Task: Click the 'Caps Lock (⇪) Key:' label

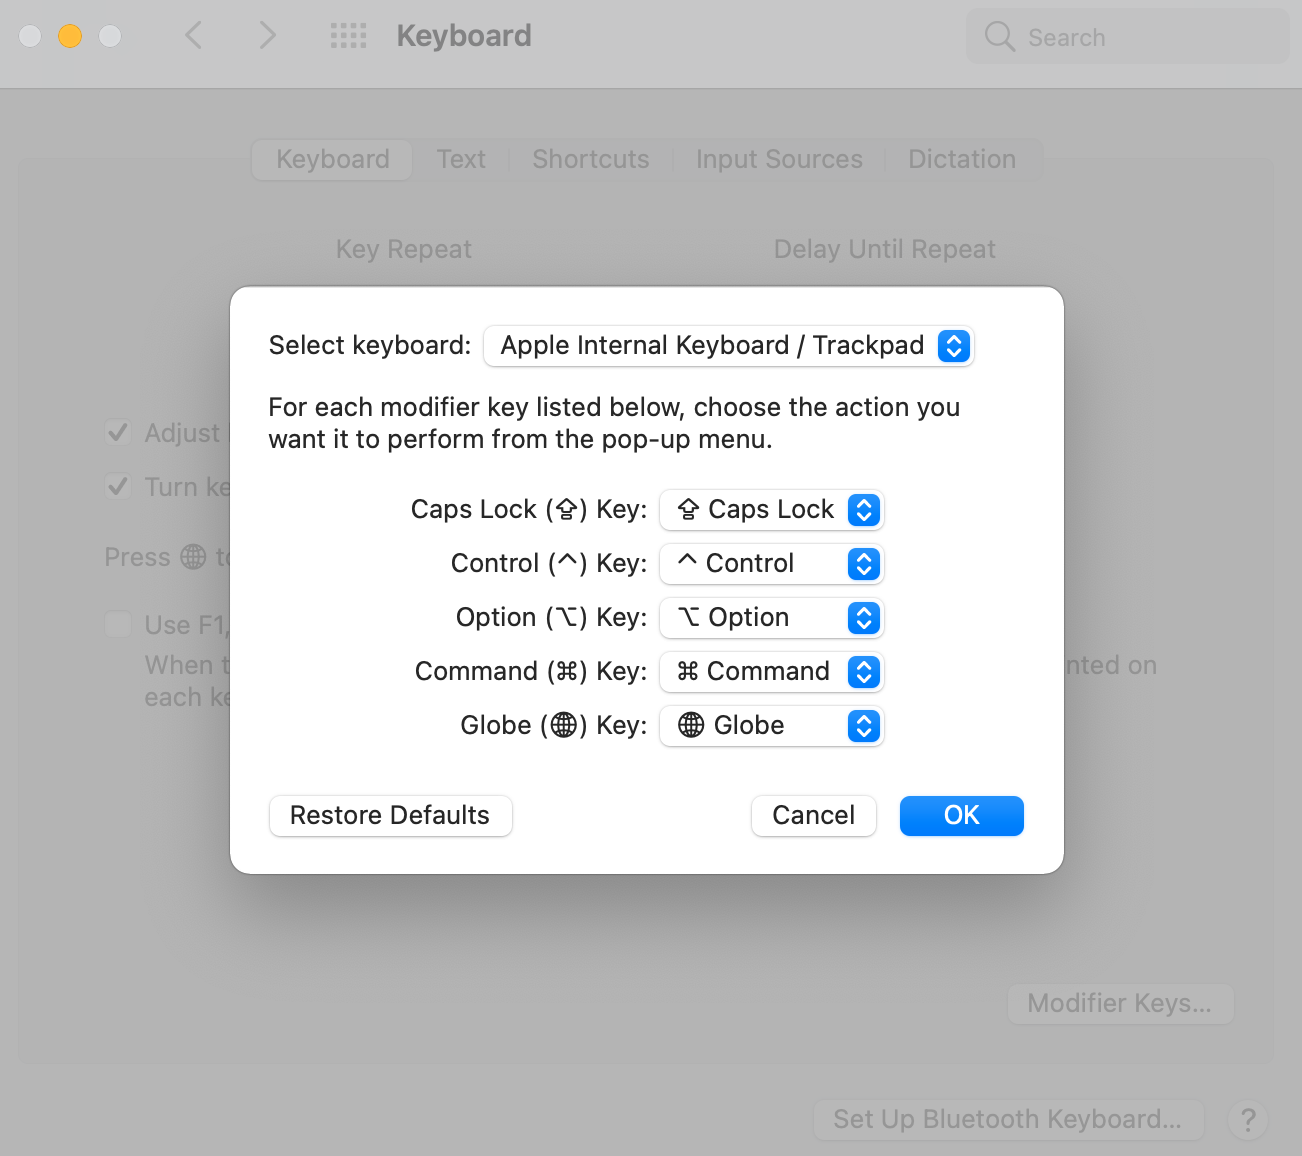Action: (529, 510)
